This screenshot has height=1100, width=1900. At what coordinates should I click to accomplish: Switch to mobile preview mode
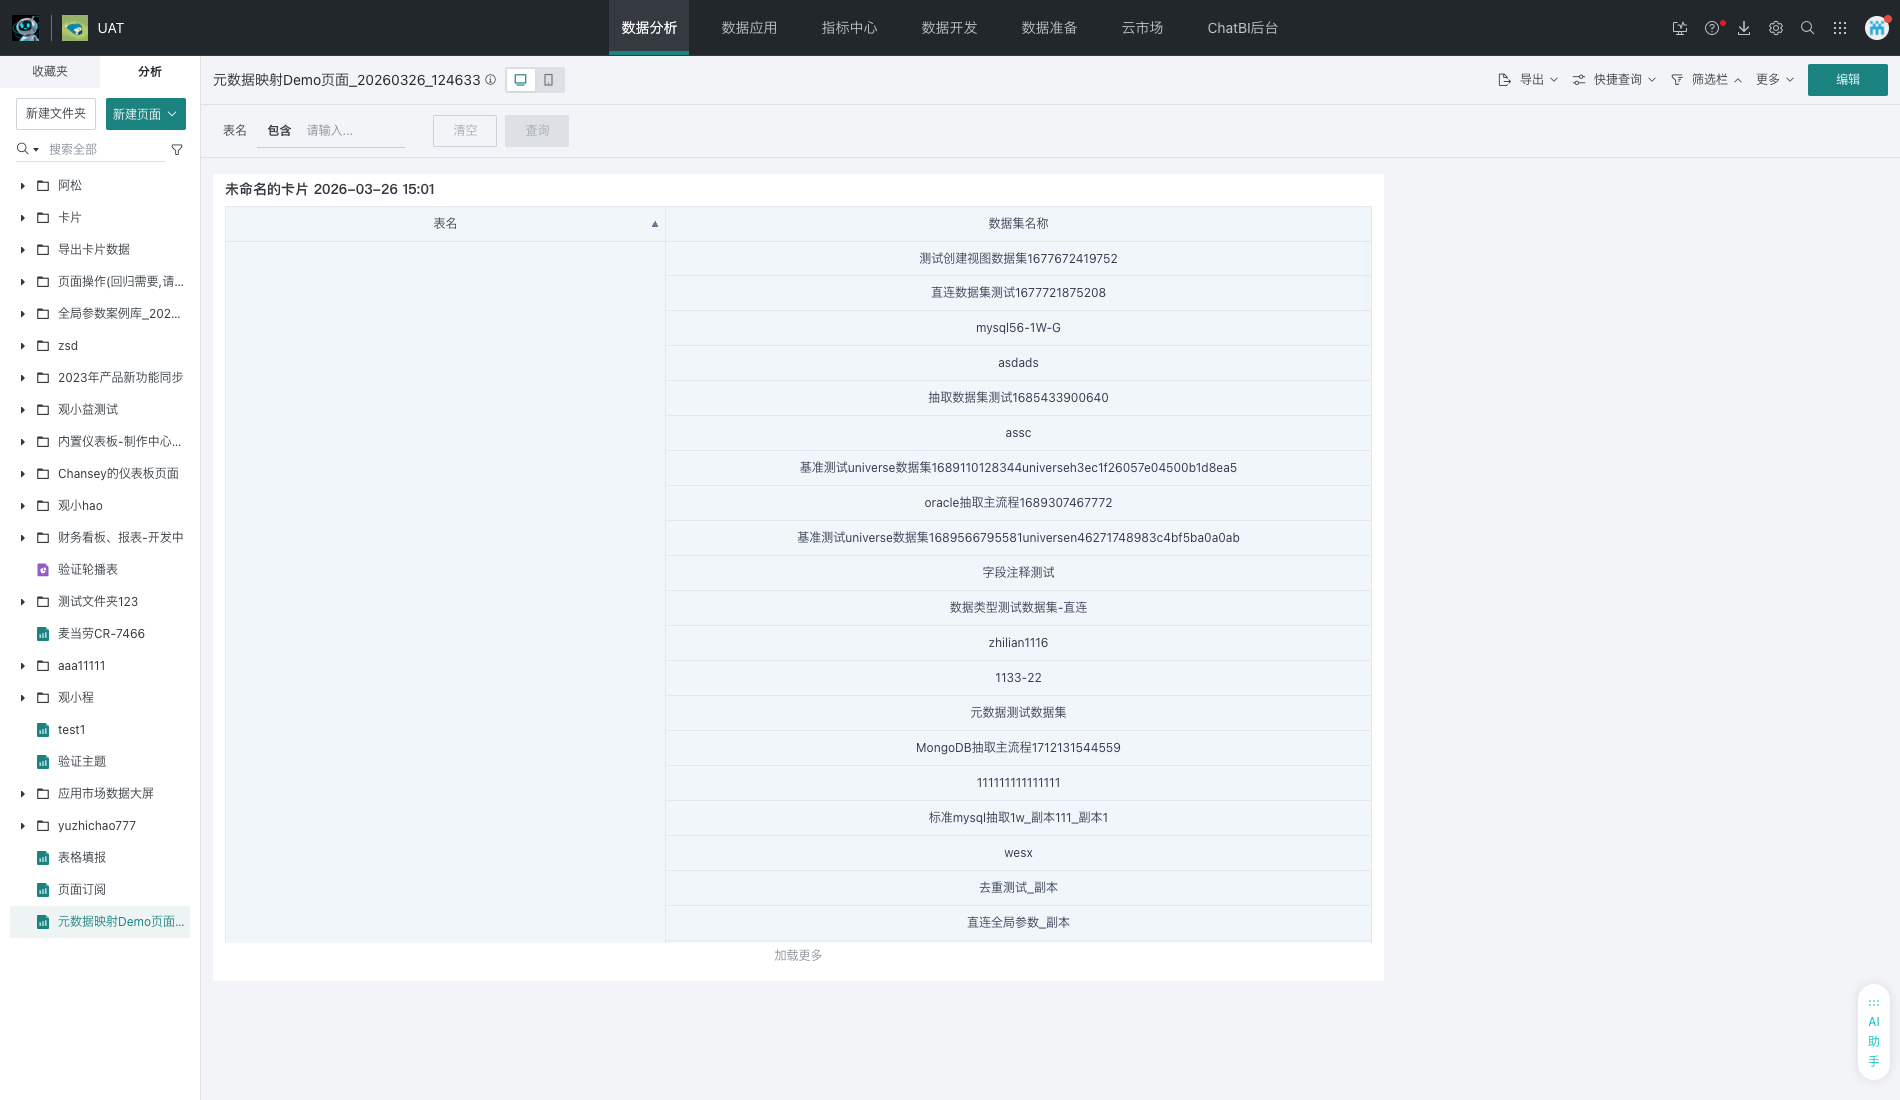click(549, 80)
